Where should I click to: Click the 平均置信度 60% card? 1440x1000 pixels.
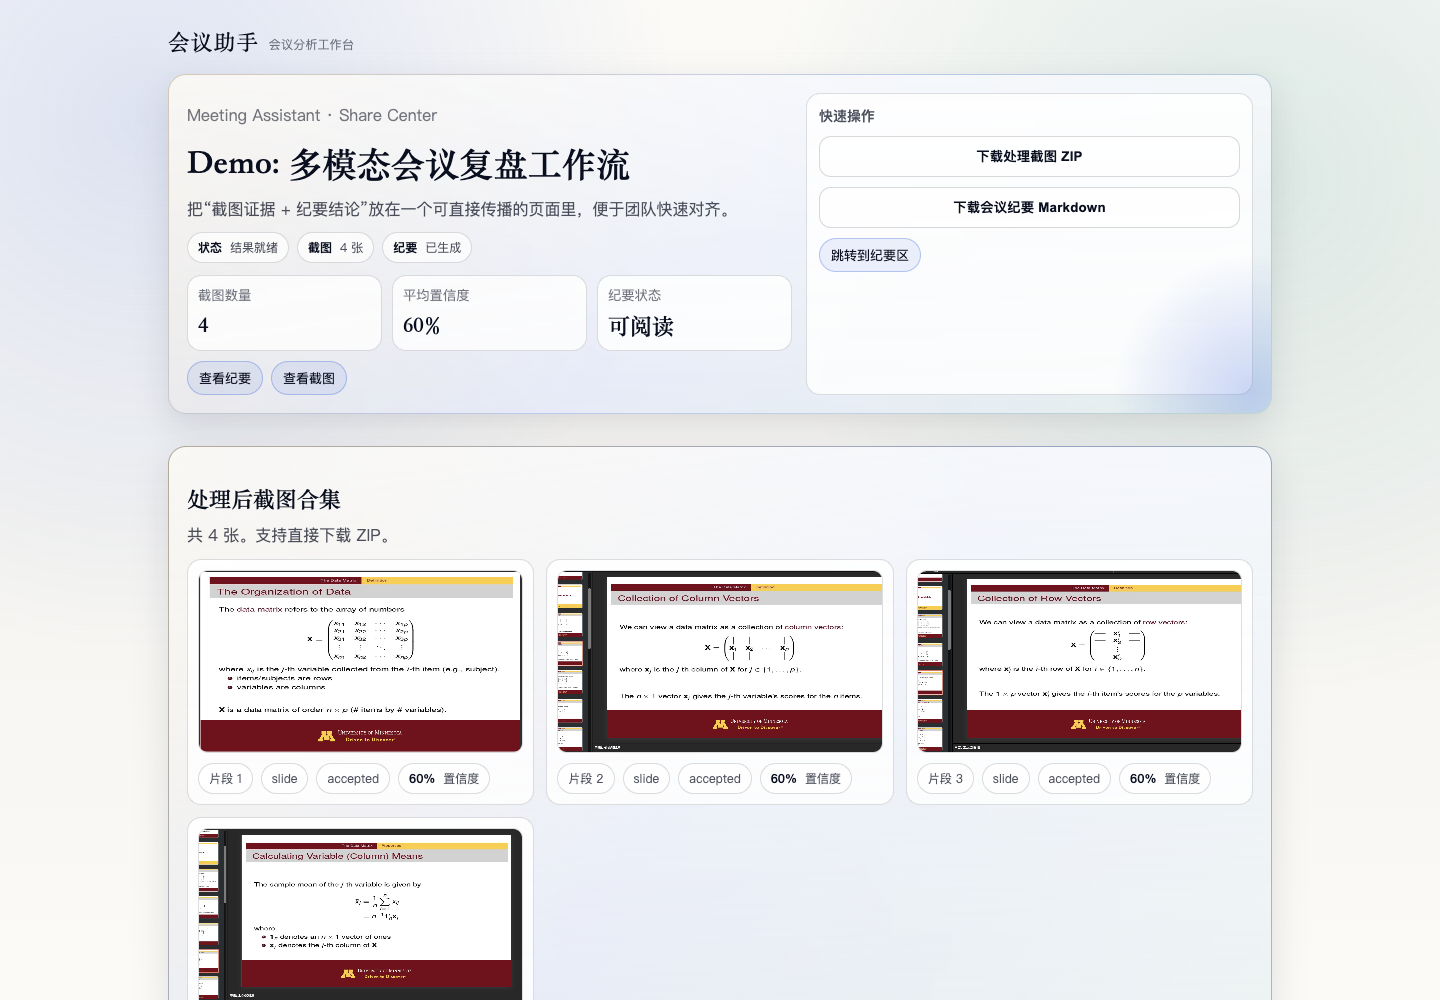pos(489,313)
